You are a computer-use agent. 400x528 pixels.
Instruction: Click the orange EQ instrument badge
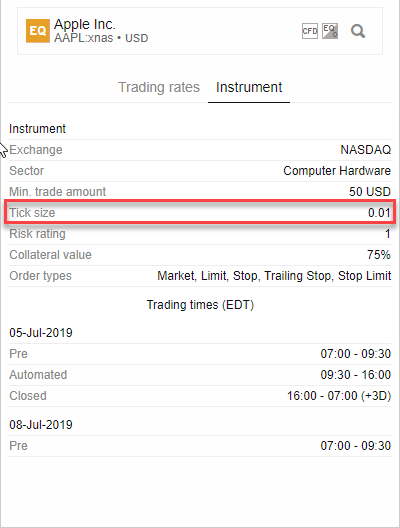(38, 31)
